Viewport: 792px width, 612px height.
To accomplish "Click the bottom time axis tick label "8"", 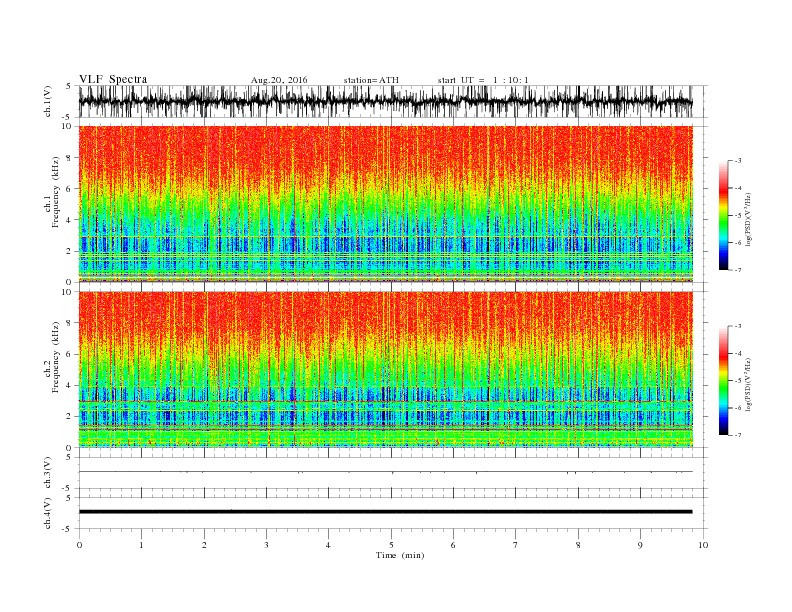I will pyautogui.click(x=578, y=545).
